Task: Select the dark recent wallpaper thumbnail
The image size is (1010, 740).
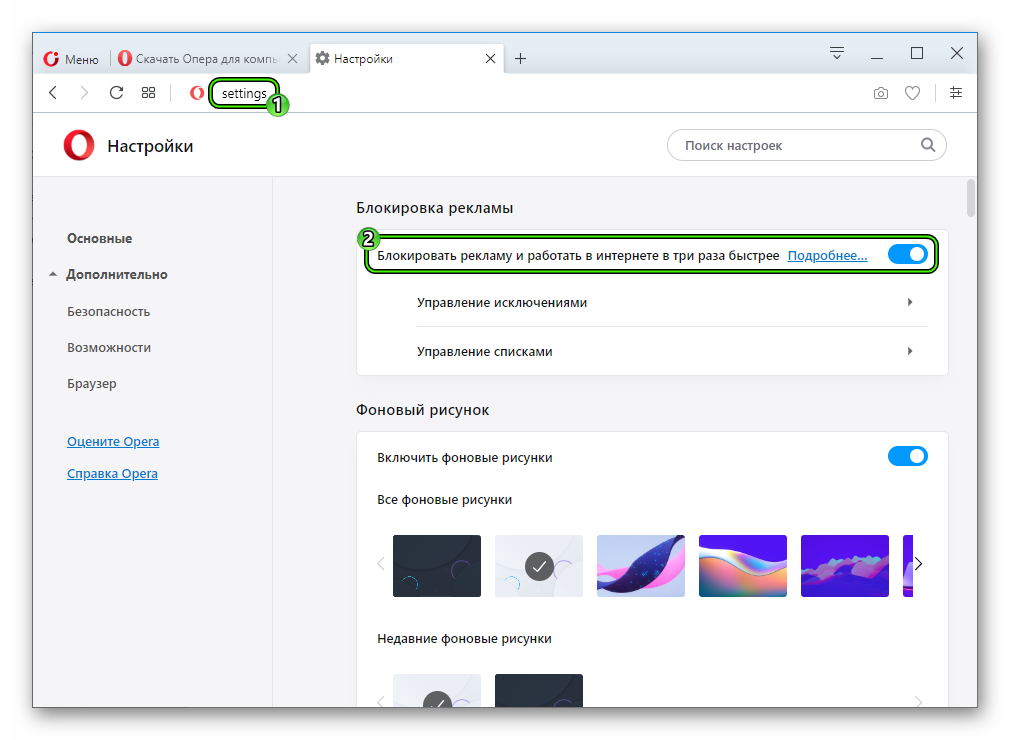Action: (538, 691)
